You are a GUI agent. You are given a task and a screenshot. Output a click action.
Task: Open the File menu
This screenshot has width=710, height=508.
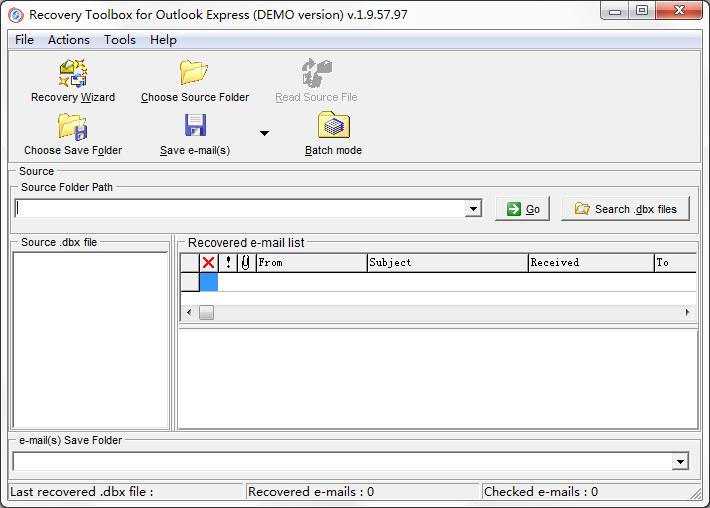[x=24, y=40]
